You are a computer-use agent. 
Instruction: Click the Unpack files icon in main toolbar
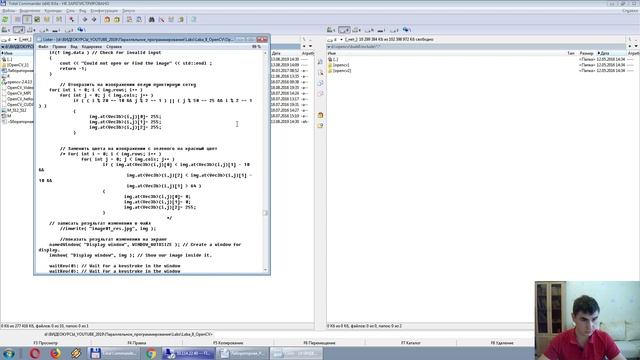pos(117,19)
